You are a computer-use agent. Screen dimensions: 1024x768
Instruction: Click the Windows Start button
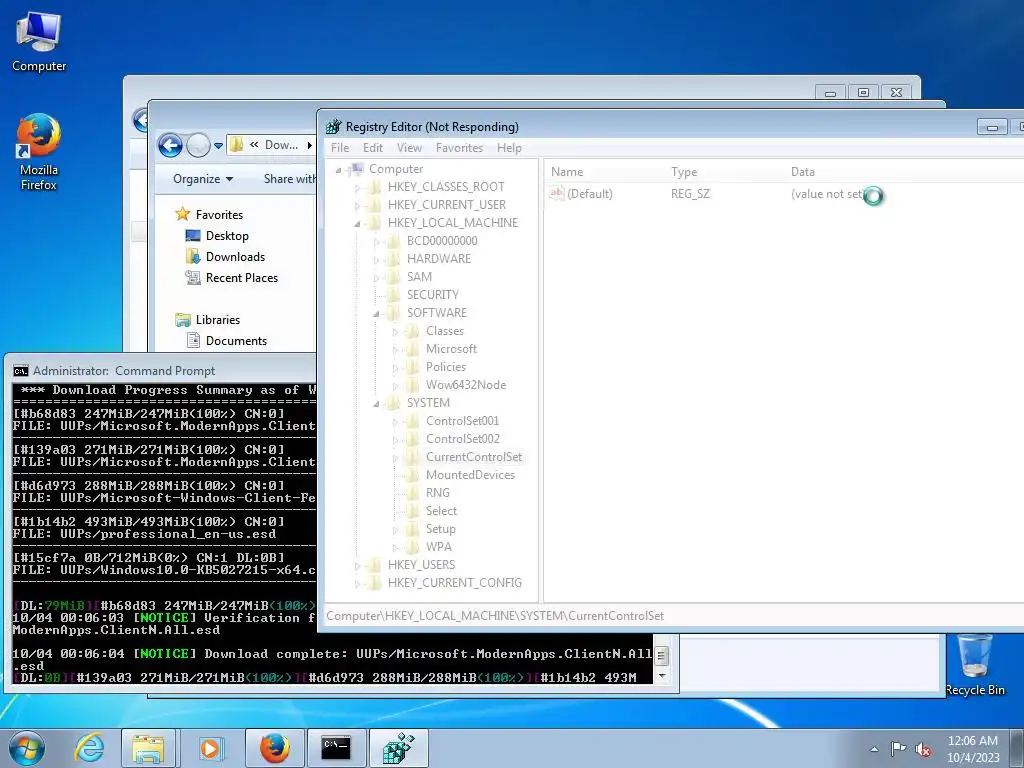pyautogui.click(x=27, y=748)
